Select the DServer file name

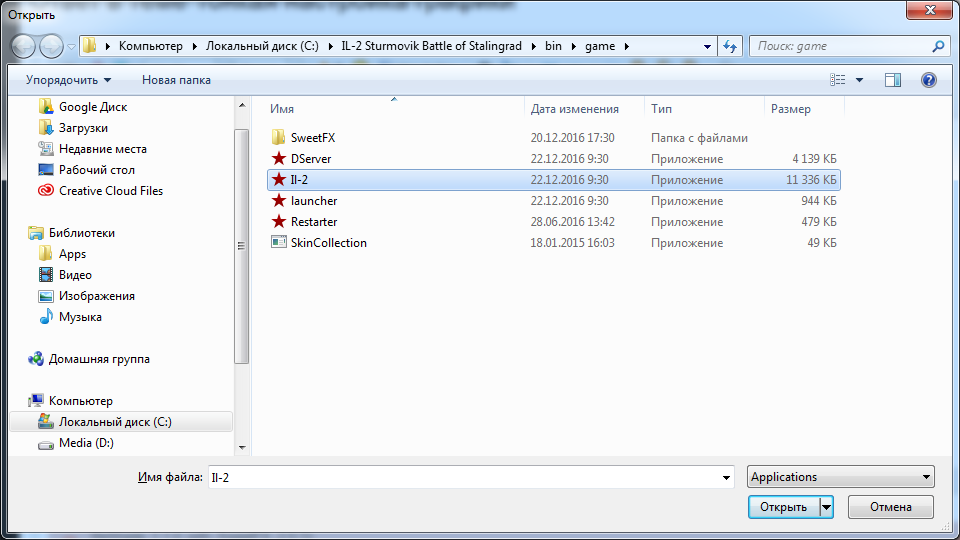click(x=311, y=159)
